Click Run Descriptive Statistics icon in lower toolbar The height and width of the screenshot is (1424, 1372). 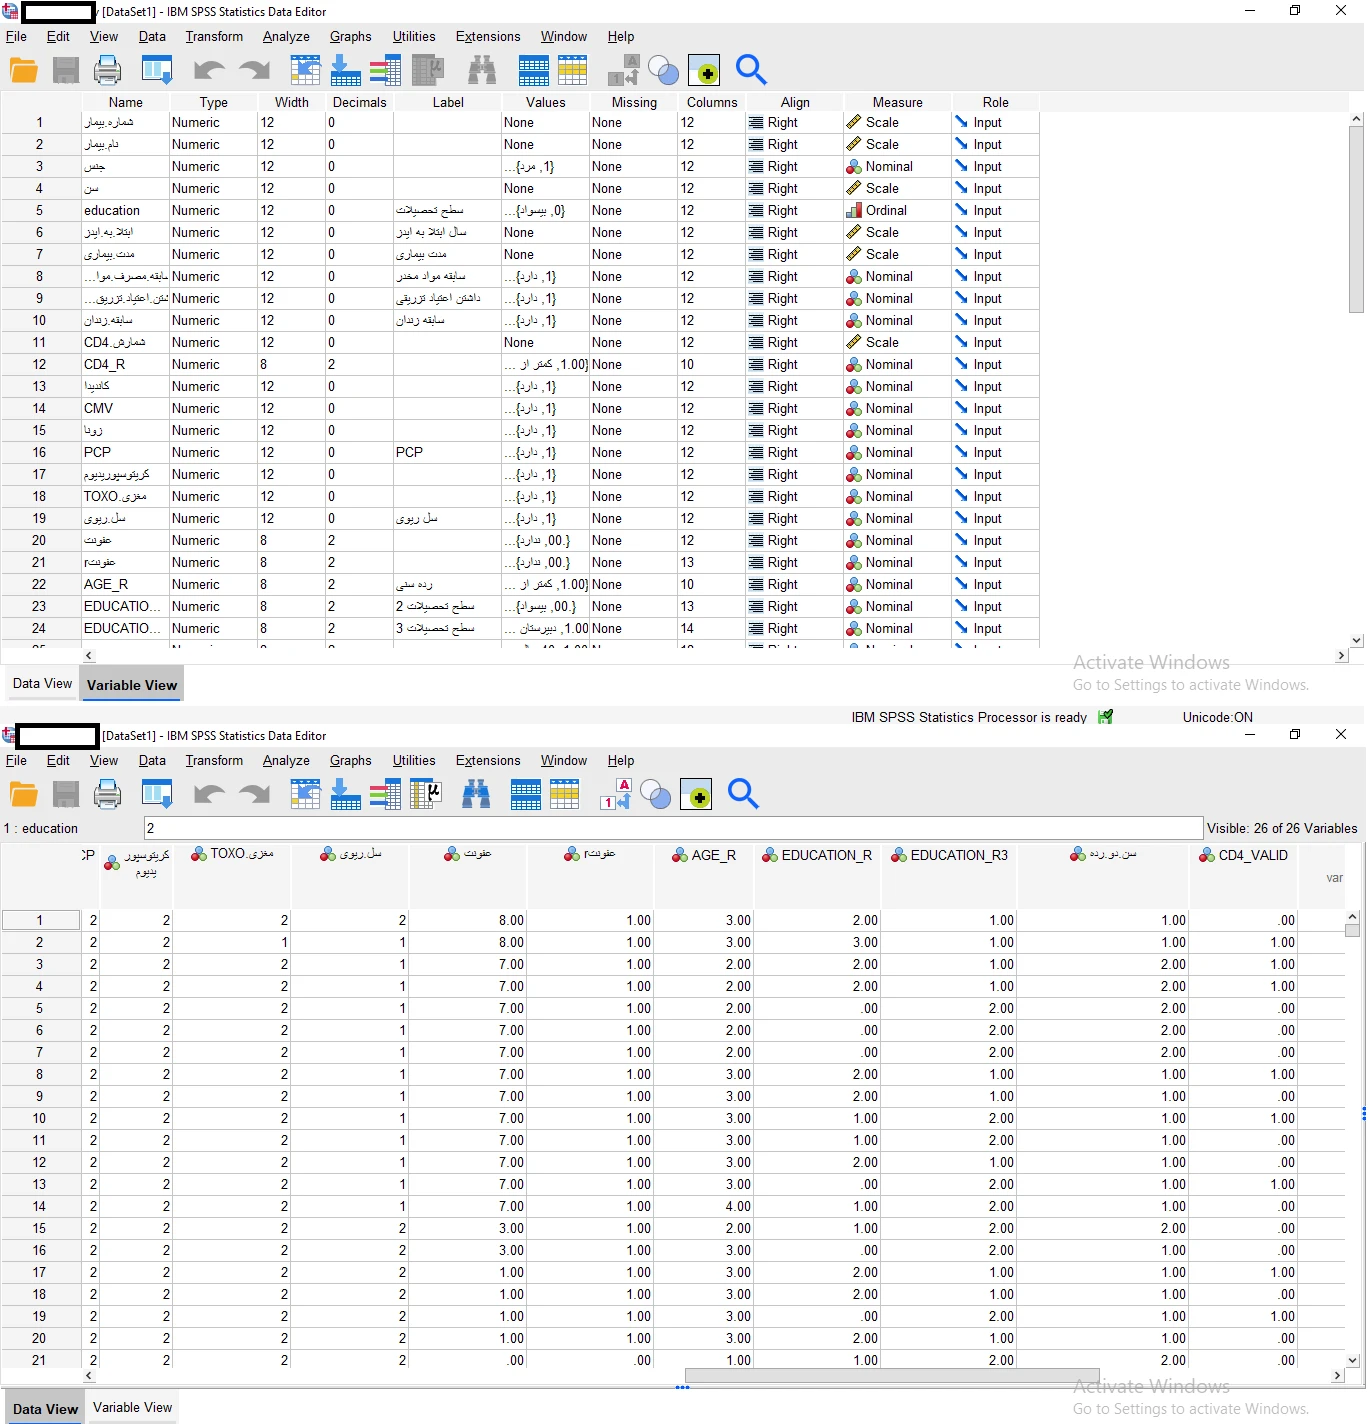[x=427, y=794]
